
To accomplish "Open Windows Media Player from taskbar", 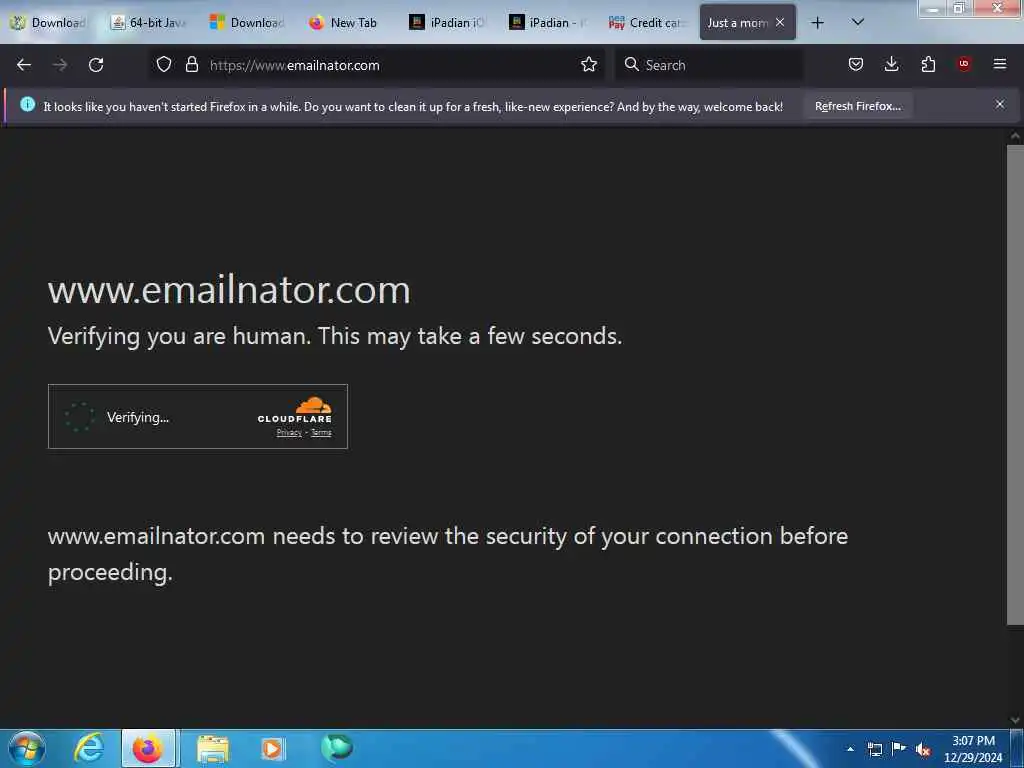I will click(272, 748).
